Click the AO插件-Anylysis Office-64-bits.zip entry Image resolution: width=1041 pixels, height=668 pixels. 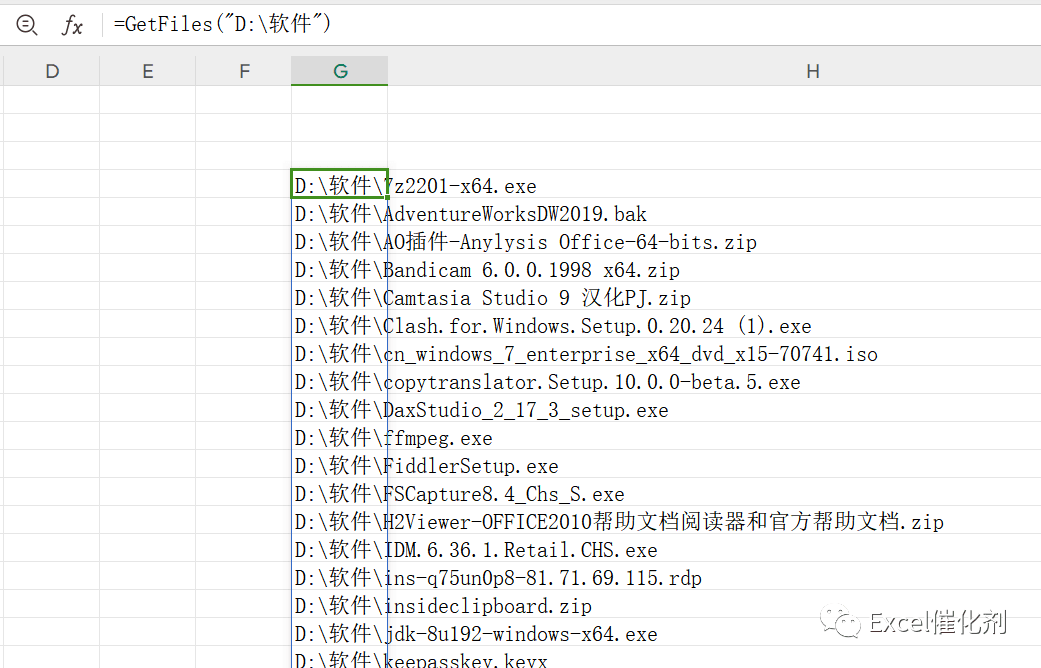[x=526, y=242]
